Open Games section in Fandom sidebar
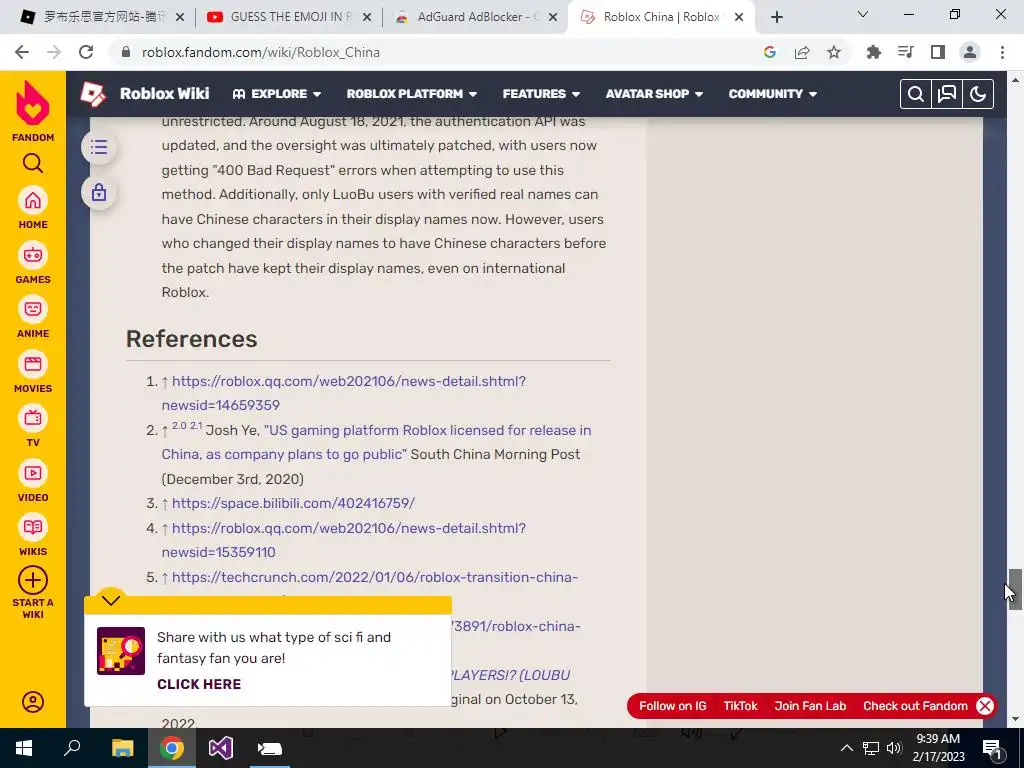 point(33,255)
